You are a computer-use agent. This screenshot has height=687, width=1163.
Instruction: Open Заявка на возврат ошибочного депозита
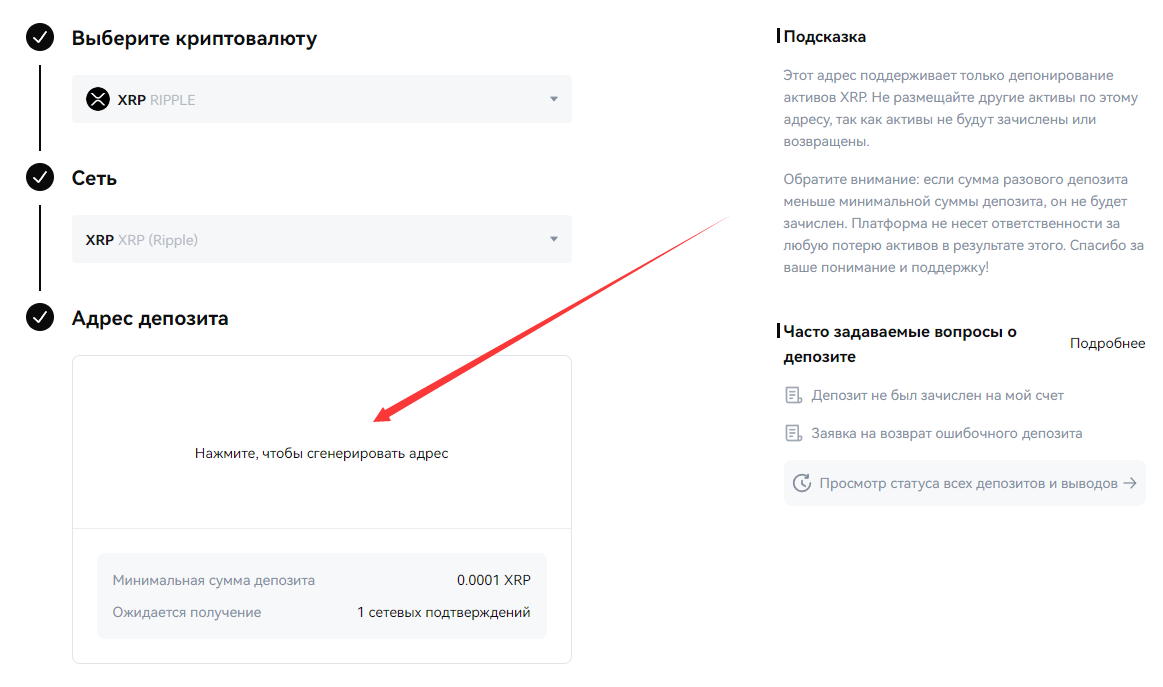click(946, 433)
